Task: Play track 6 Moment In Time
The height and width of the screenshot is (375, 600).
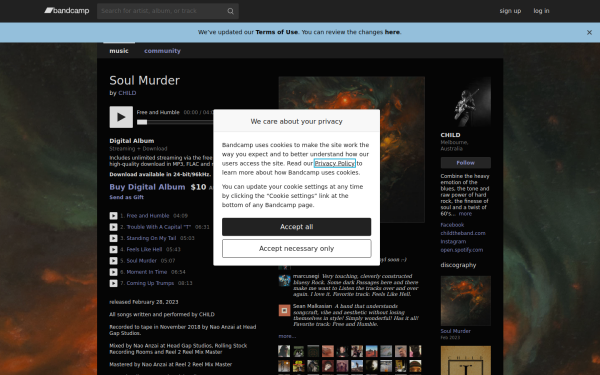Action: coord(113,272)
